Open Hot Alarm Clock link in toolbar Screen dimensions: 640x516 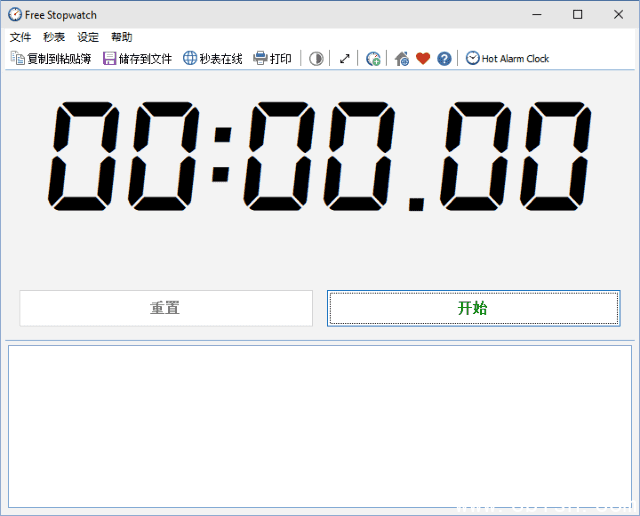(507, 59)
